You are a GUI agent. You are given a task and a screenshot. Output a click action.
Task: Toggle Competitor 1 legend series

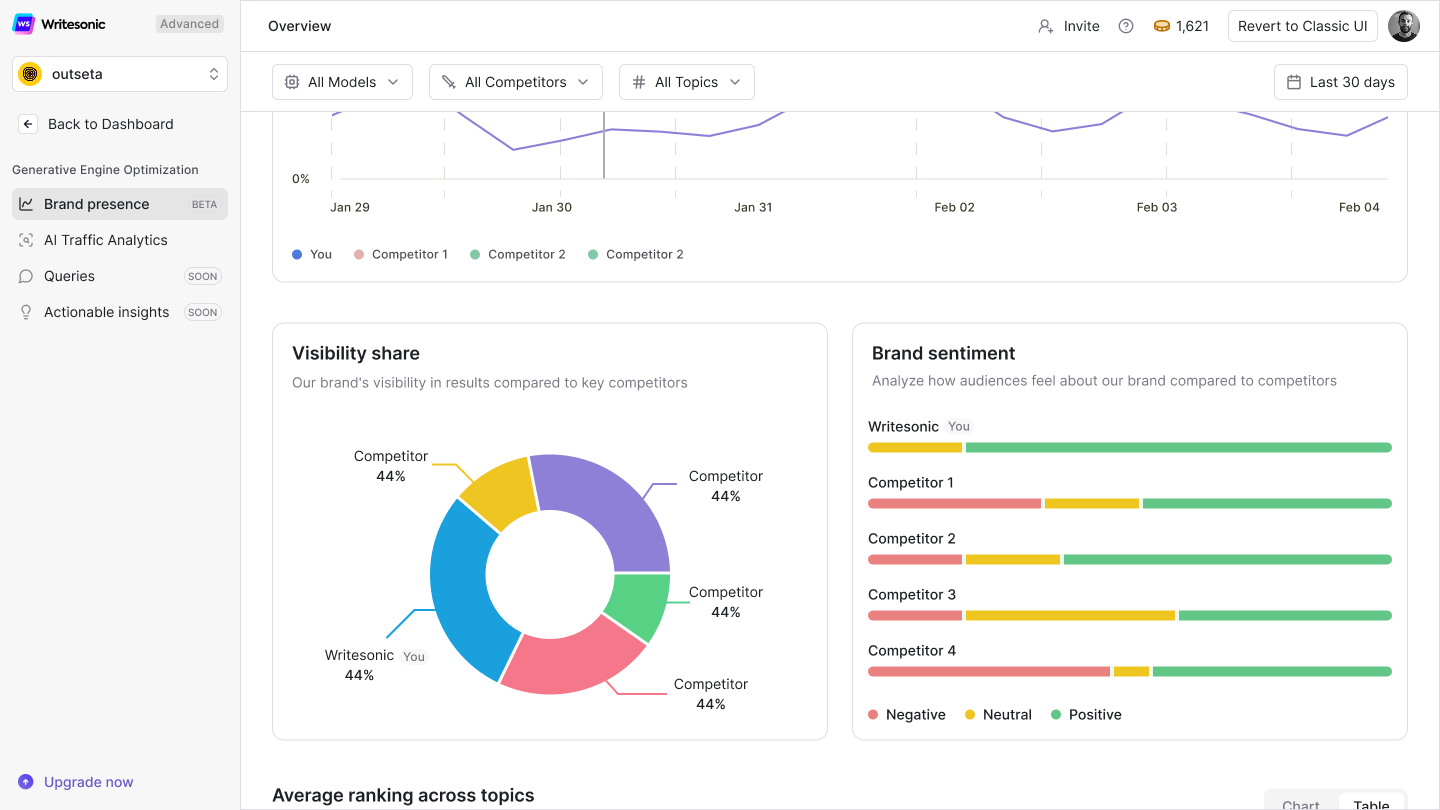(x=401, y=254)
